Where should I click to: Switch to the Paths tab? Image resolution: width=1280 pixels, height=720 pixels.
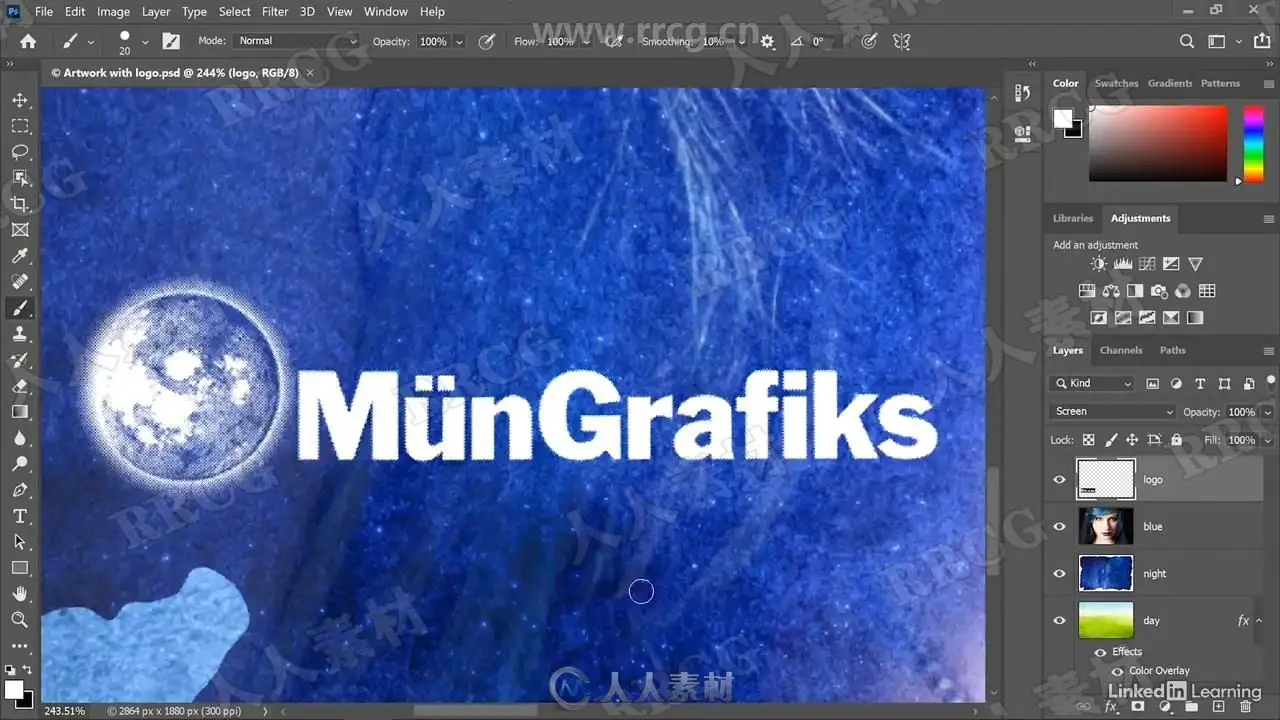(1173, 350)
